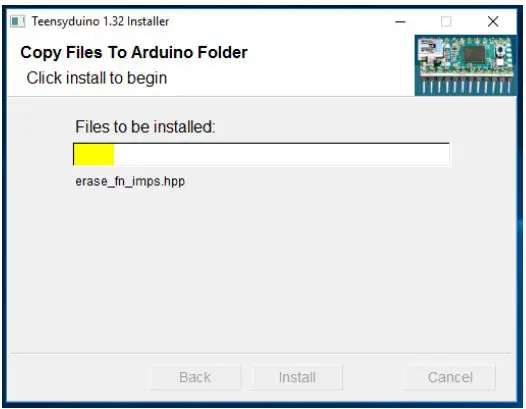The width and height of the screenshot is (526, 409).
Task: Click the Teensy board picture
Action: click(x=465, y=65)
